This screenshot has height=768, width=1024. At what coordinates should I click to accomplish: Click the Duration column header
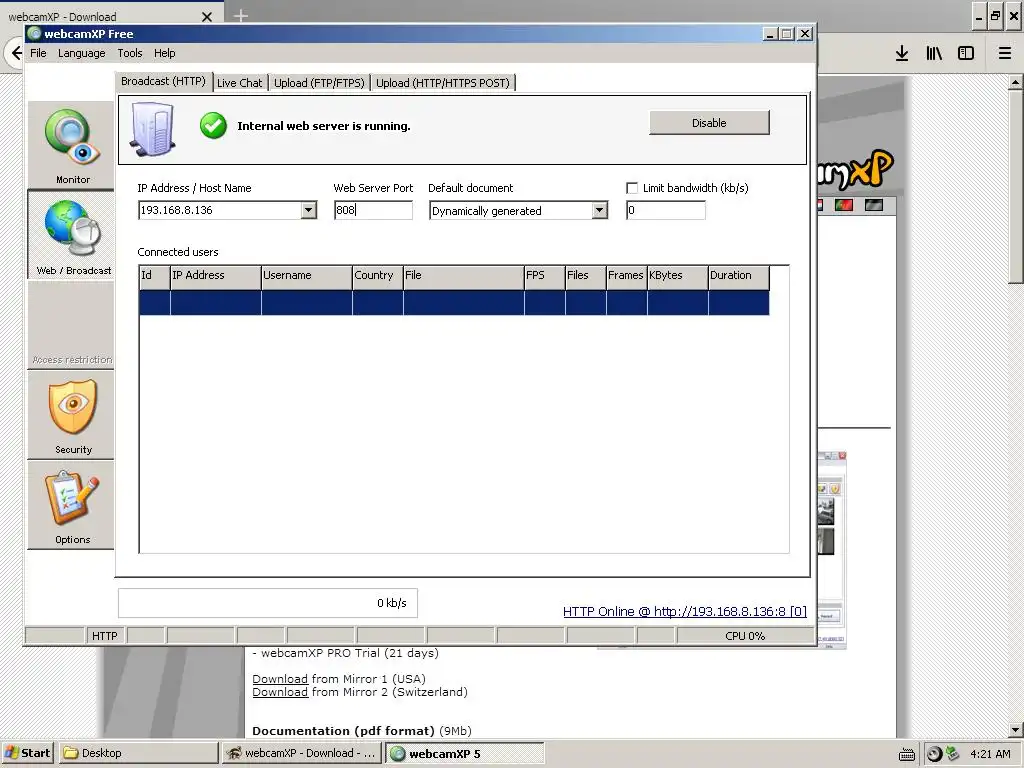click(739, 277)
